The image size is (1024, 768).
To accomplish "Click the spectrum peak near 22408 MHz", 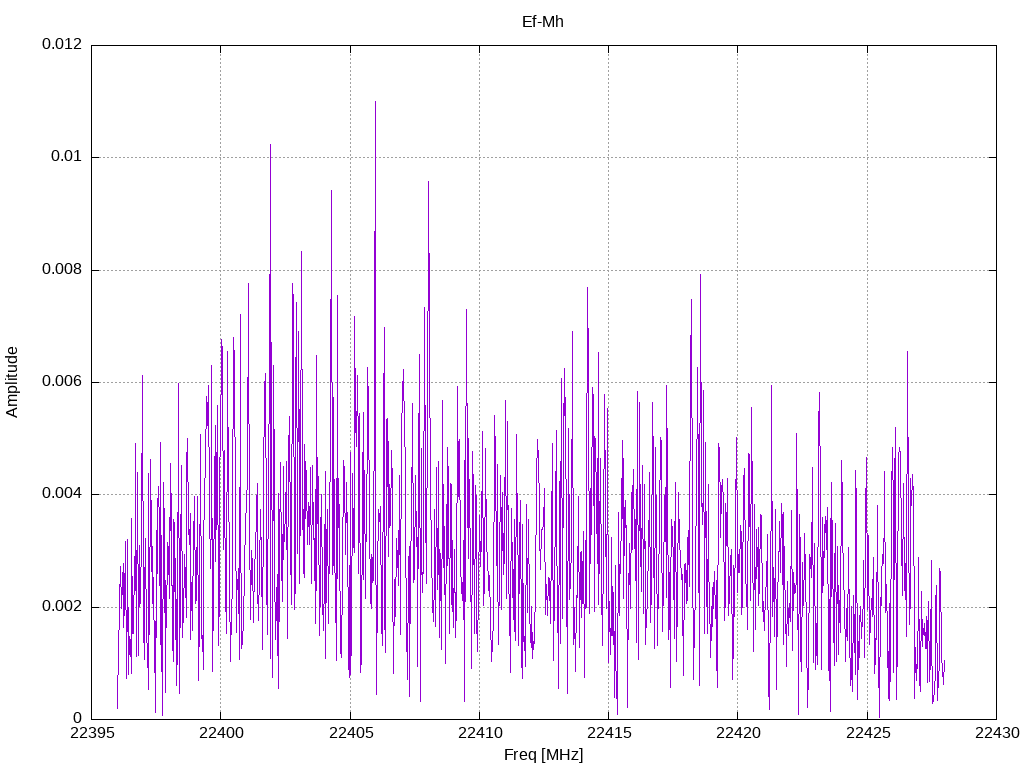I will coord(428,183).
